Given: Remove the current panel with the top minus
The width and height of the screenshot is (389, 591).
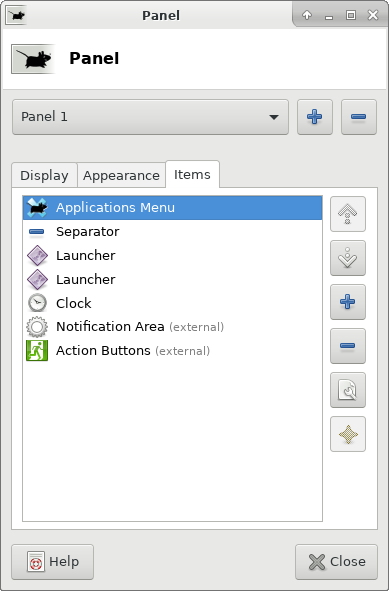Looking at the screenshot, I should coord(359,117).
